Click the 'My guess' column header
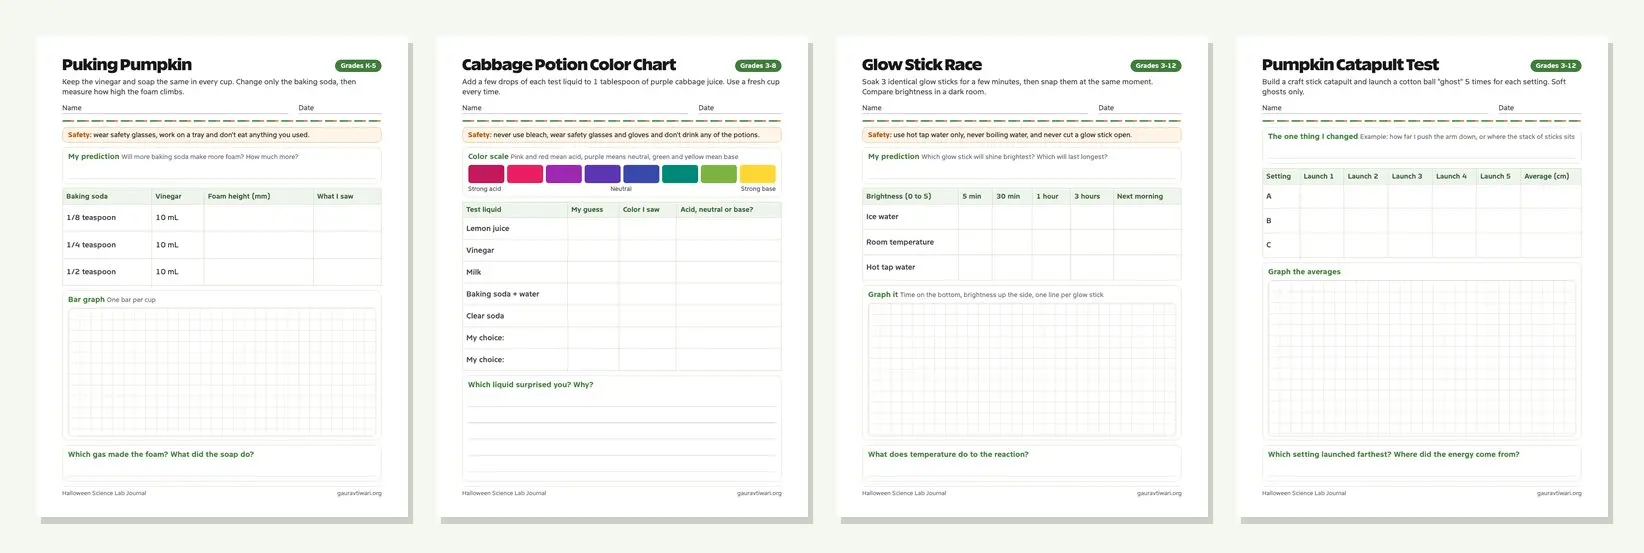The width and height of the screenshot is (1644, 553). tap(588, 210)
